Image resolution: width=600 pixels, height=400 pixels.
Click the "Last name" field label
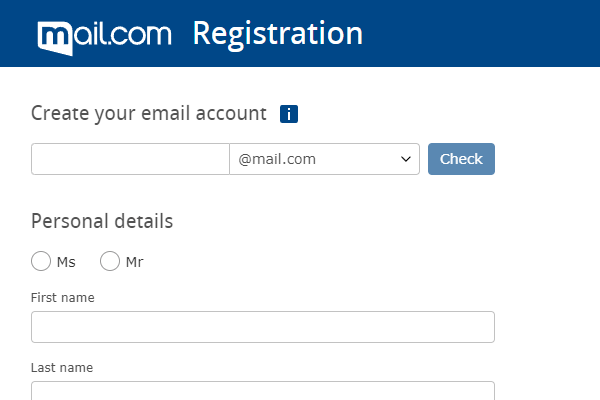(62, 367)
